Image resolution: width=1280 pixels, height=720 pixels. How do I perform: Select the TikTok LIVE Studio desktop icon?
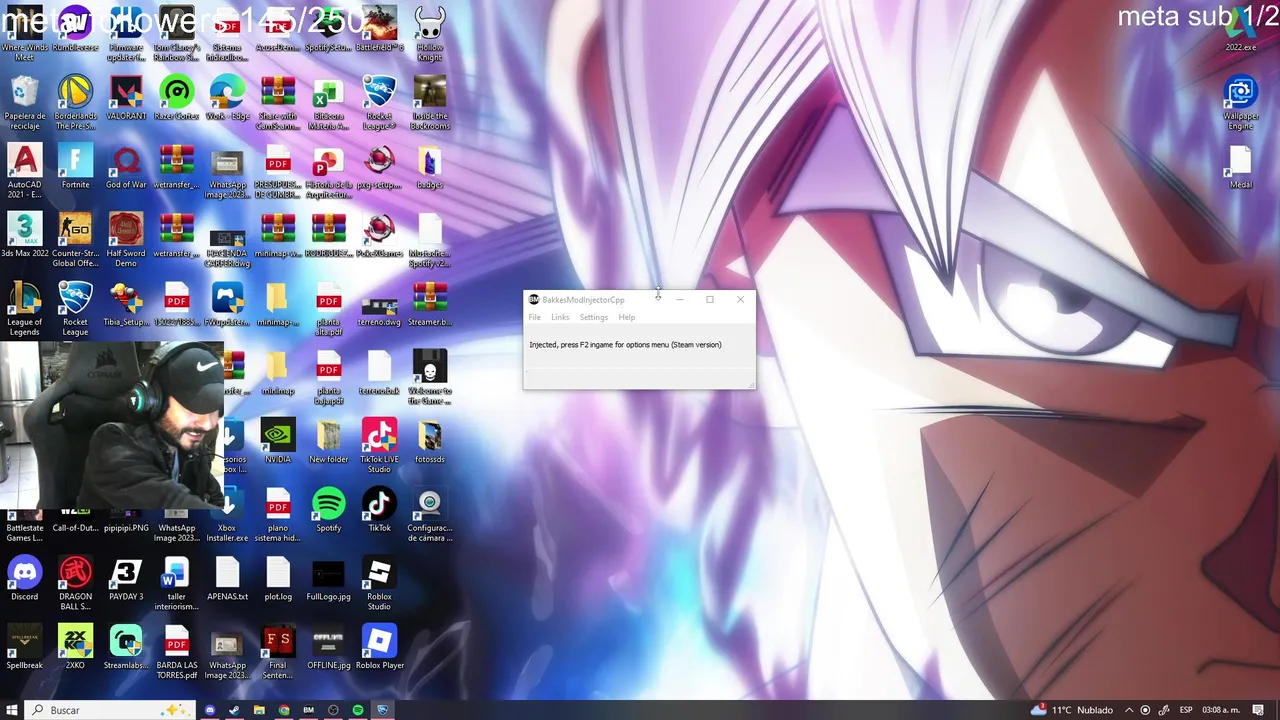click(379, 446)
